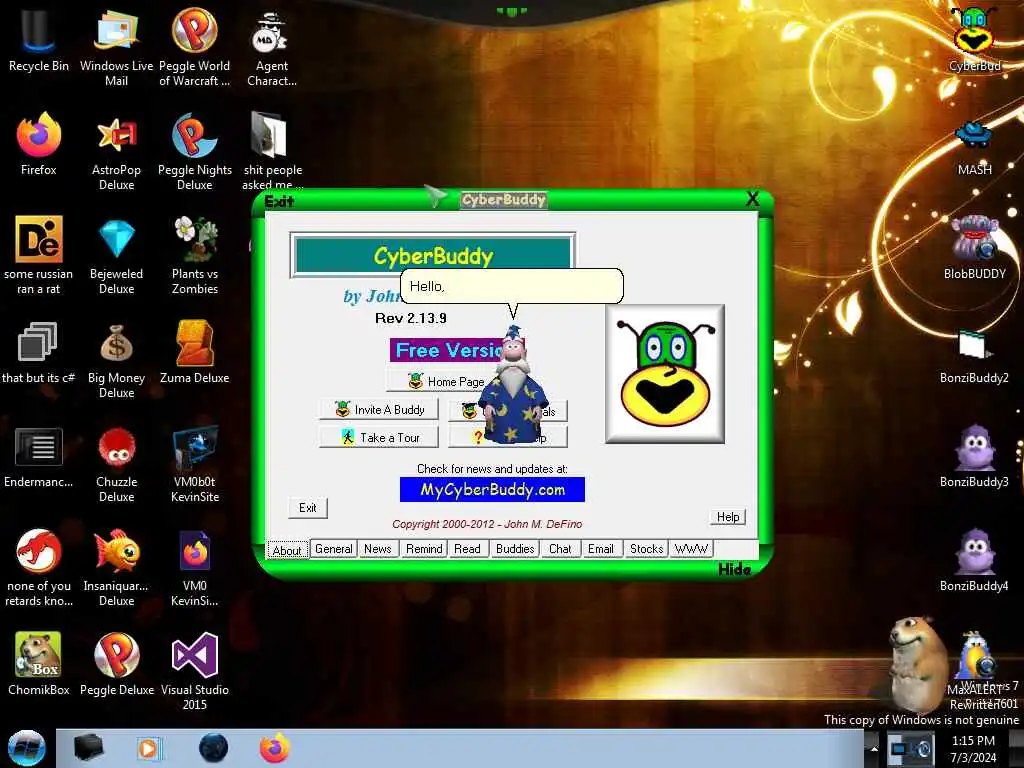Switch to the Chat tab

[x=560, y=549]
